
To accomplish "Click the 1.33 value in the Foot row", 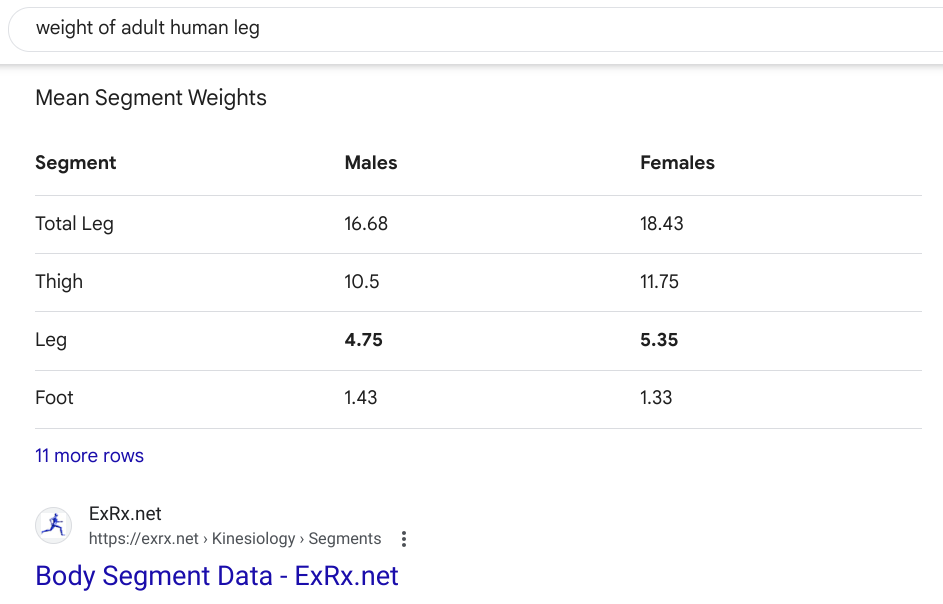I will 655,397.
